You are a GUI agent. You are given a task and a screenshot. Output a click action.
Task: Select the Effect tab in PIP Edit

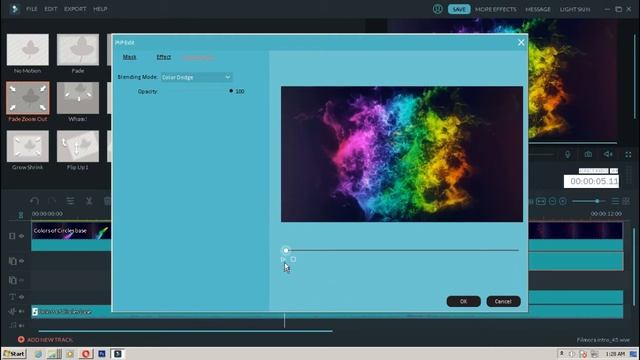click(164, 57)
